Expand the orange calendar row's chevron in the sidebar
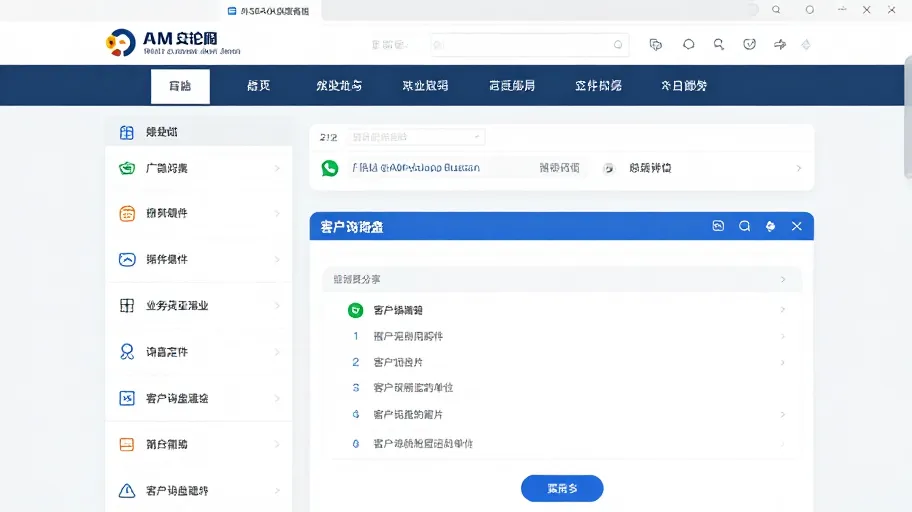Screen dimensions: 912x512 (x=277, y=214)
